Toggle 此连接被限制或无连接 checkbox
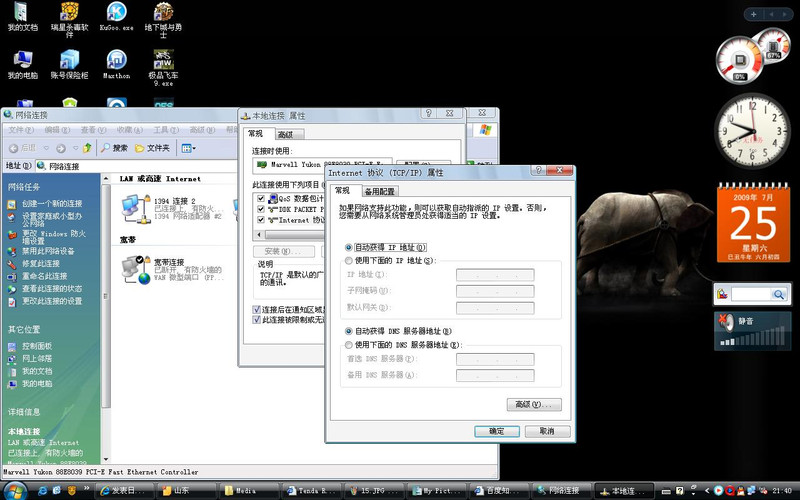Image resolution: width=800 pixels, height=500 pixels. coord(257,319)
